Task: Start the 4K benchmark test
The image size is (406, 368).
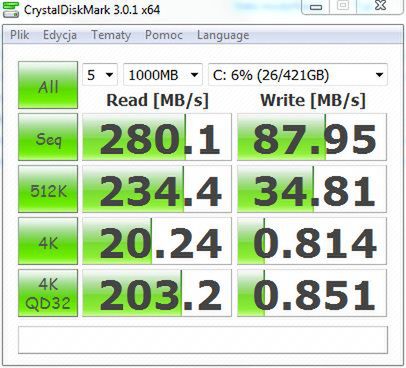Action: [x=48, y=241]
